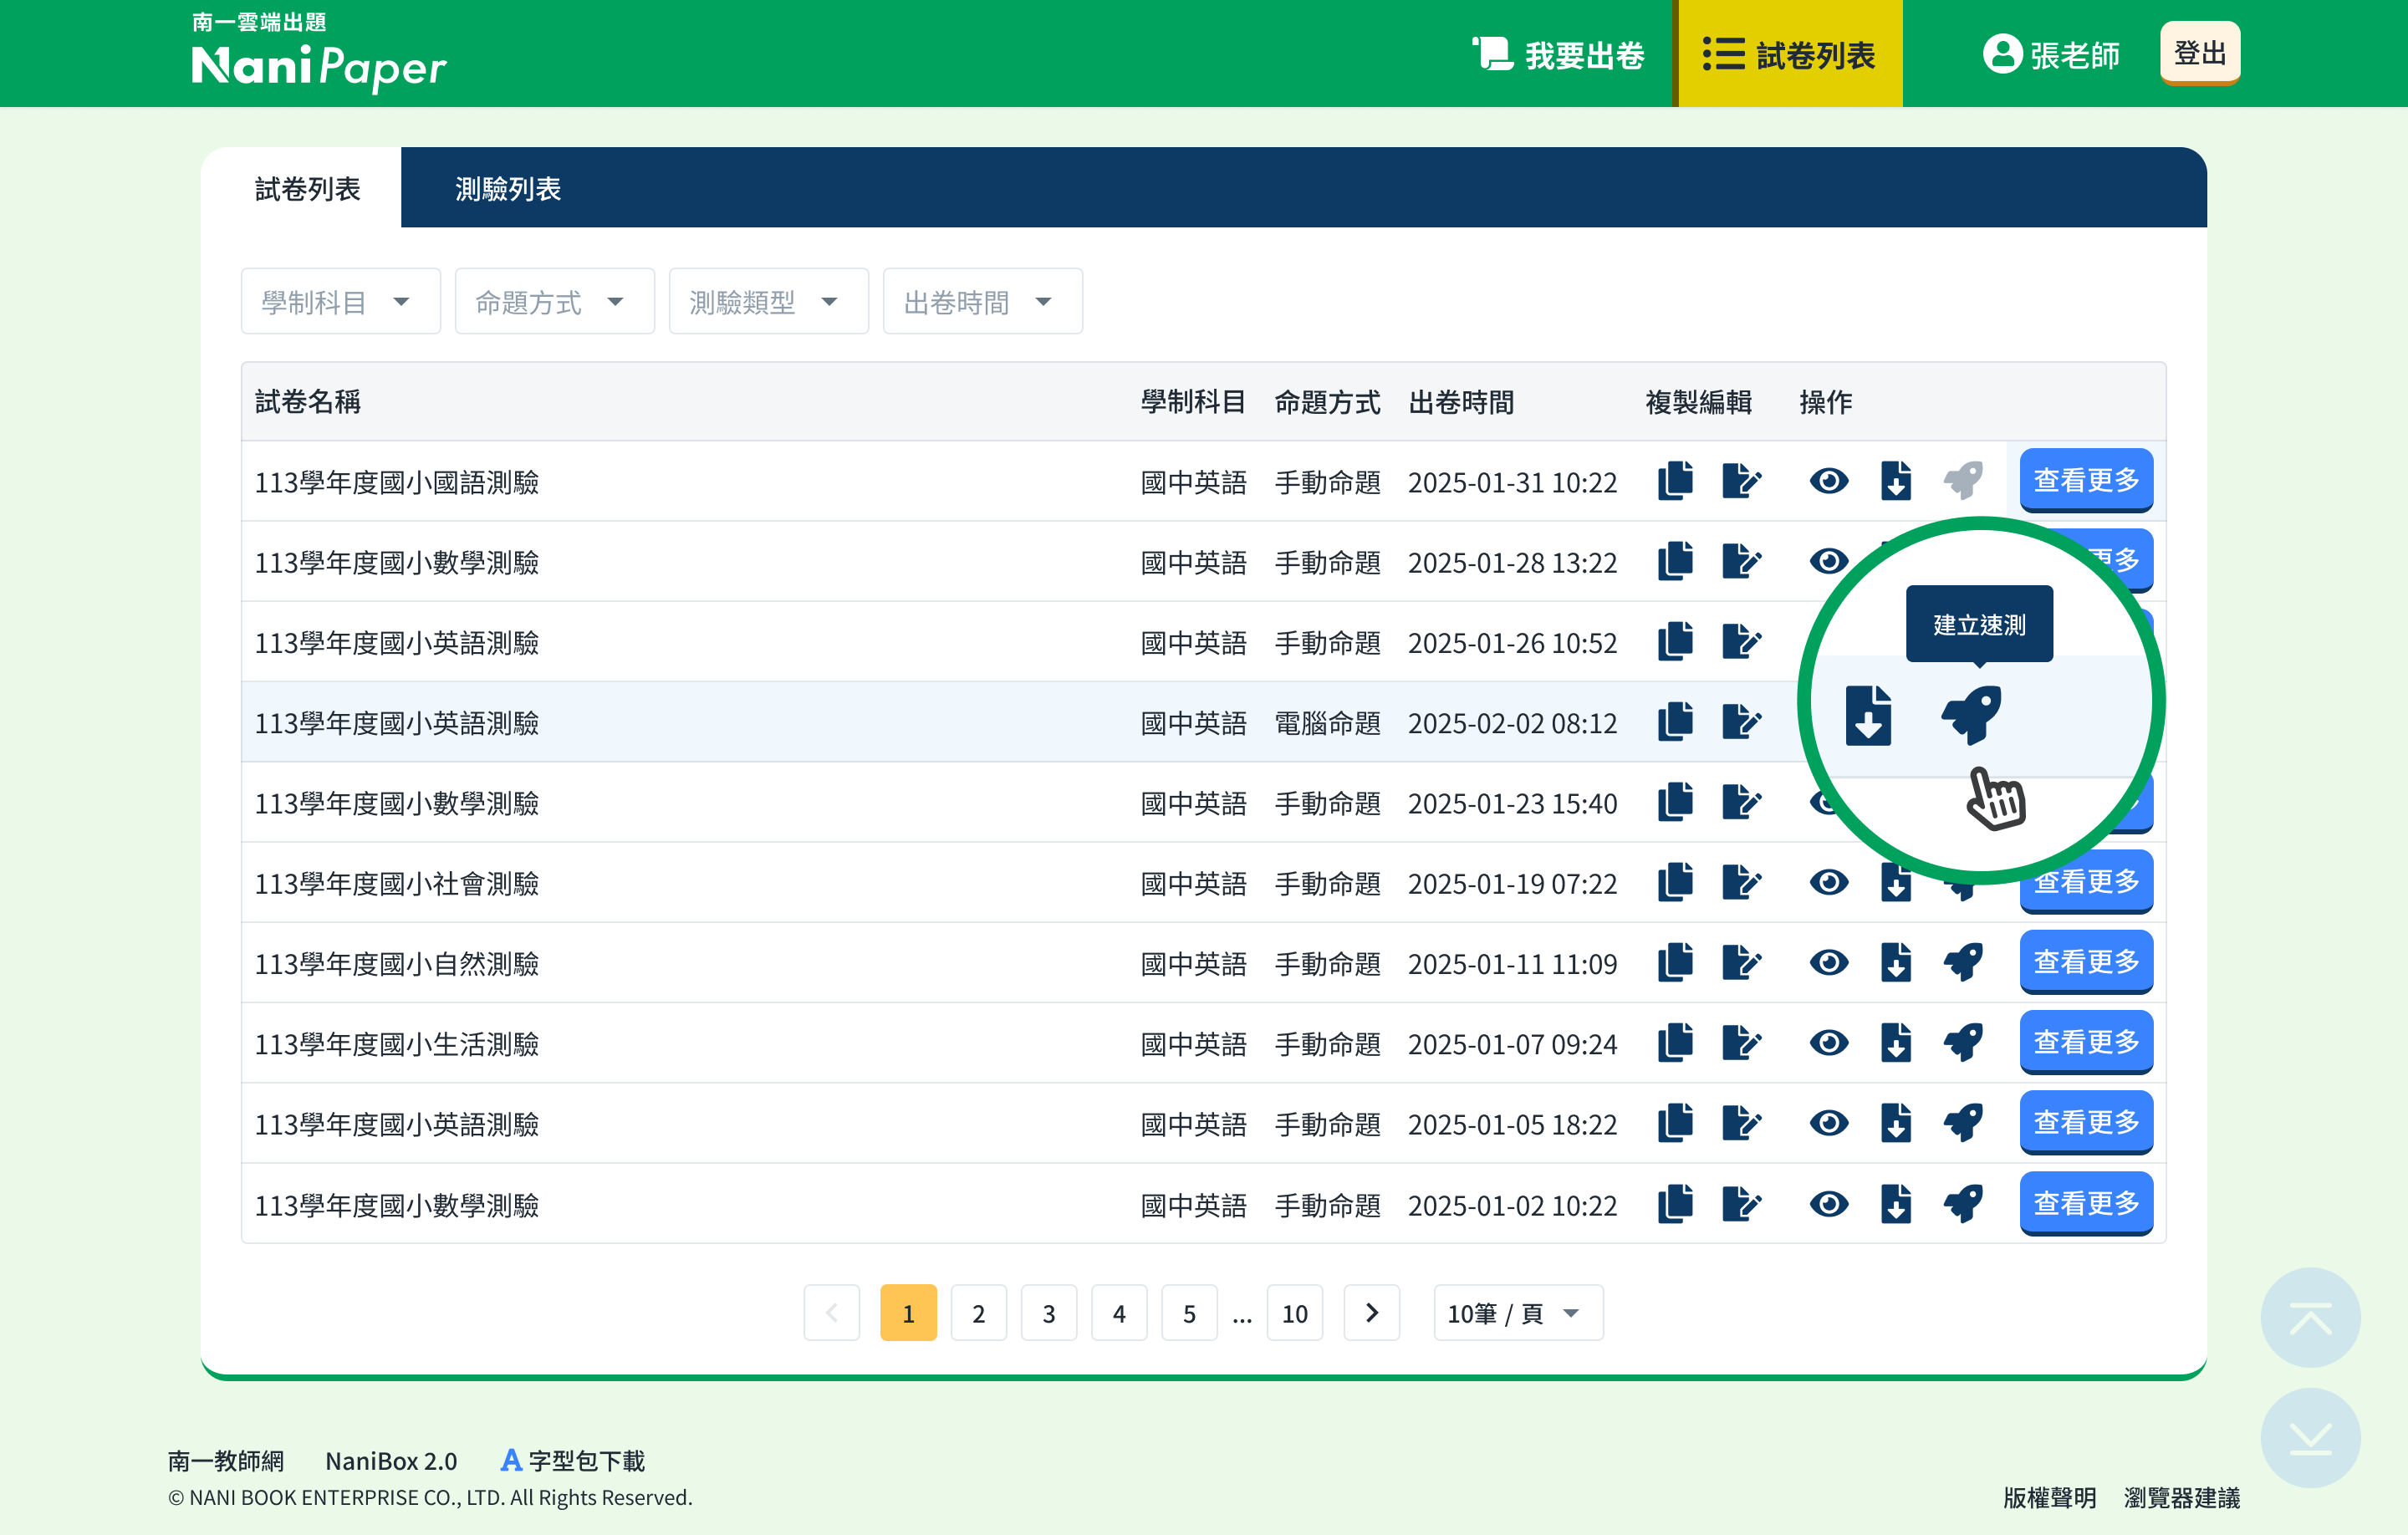Open the 張老師 user account
This screenshot has width=2408, height=1535.
(2051, 54)
